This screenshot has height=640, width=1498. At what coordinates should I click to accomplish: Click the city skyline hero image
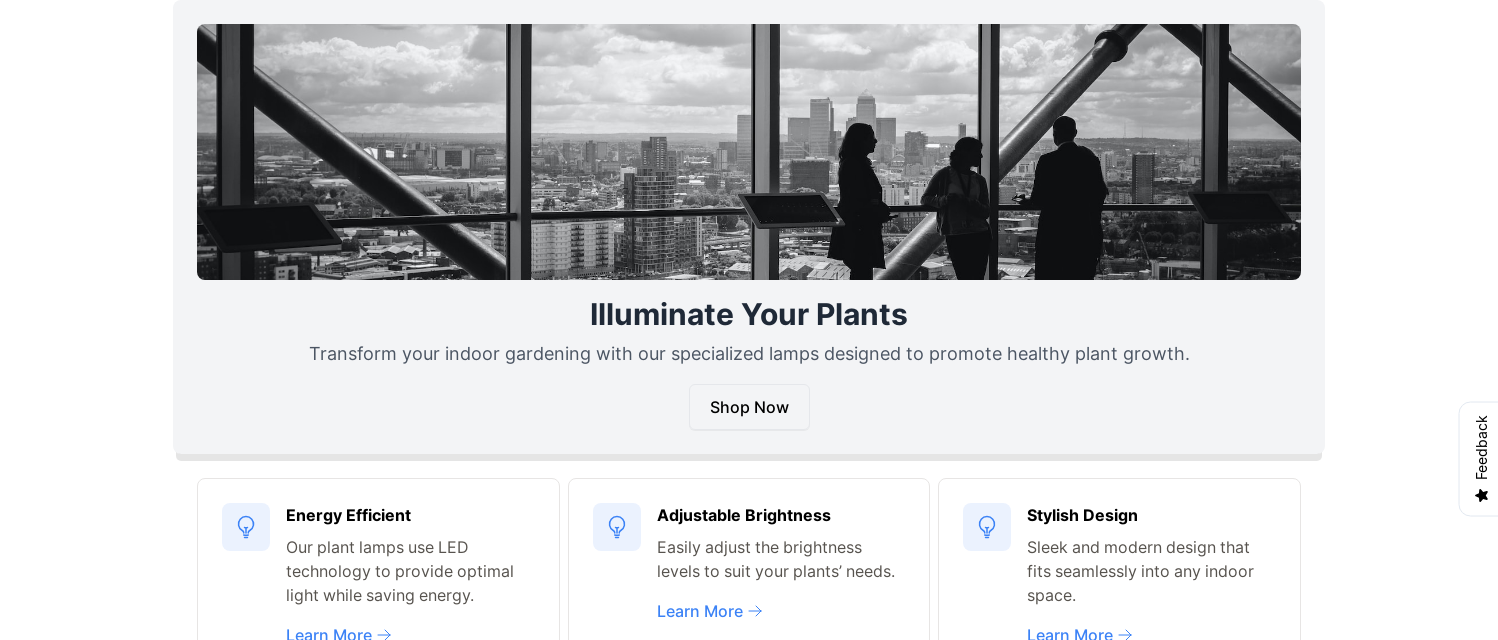[x=748, y=152]
